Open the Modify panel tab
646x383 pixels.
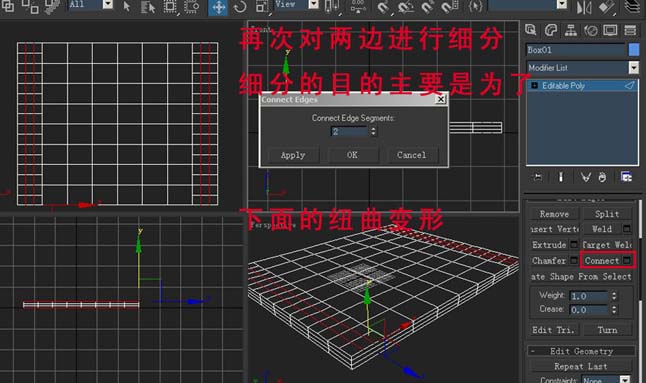click(x=551, y=30)
